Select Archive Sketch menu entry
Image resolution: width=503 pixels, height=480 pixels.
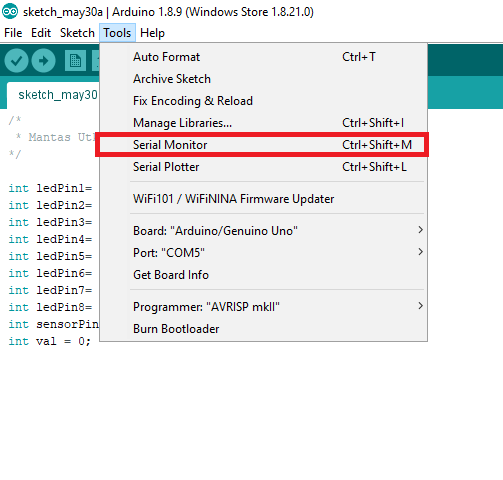tap(263, 79)
